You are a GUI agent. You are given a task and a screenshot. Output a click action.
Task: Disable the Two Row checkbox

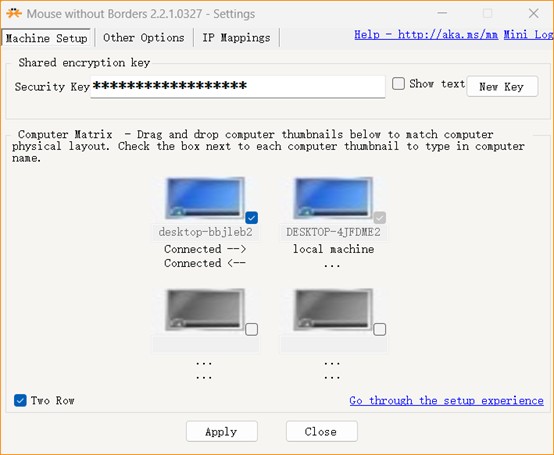click(20, 400)
